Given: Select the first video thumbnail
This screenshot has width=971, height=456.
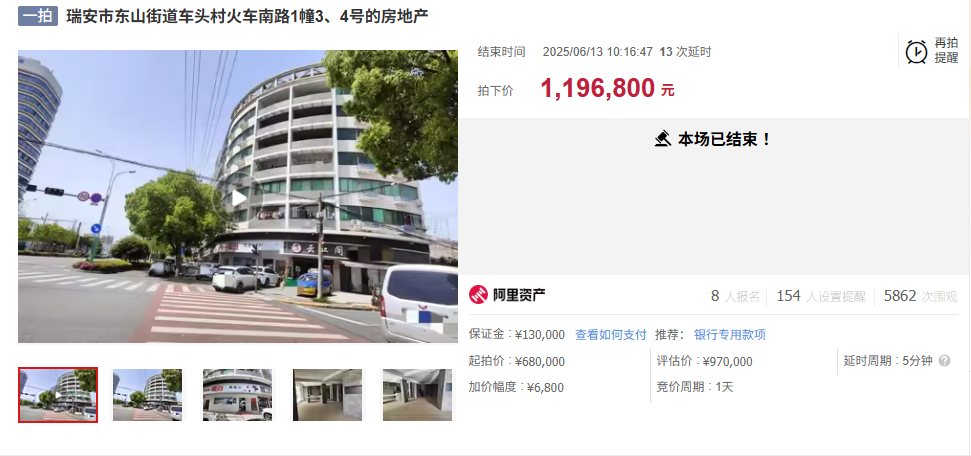Looking at the screenshot, I should (x=58, y=395).
